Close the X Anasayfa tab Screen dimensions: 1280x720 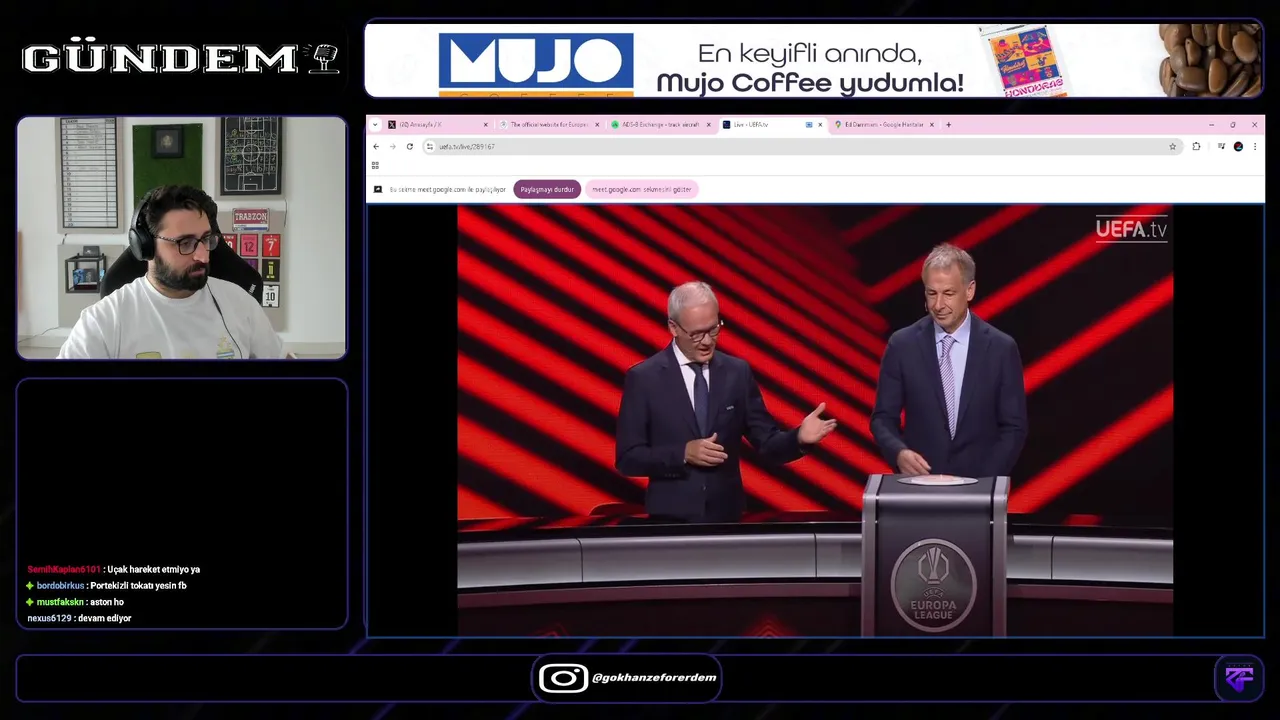pos(486,125)
